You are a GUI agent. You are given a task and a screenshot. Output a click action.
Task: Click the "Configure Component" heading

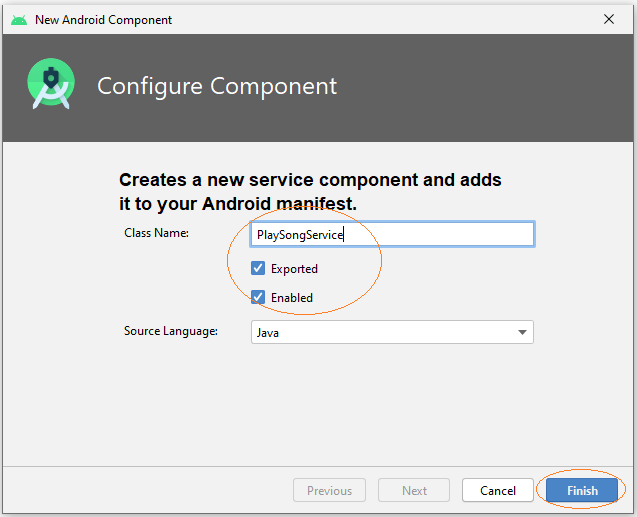[x=217, y=86]
